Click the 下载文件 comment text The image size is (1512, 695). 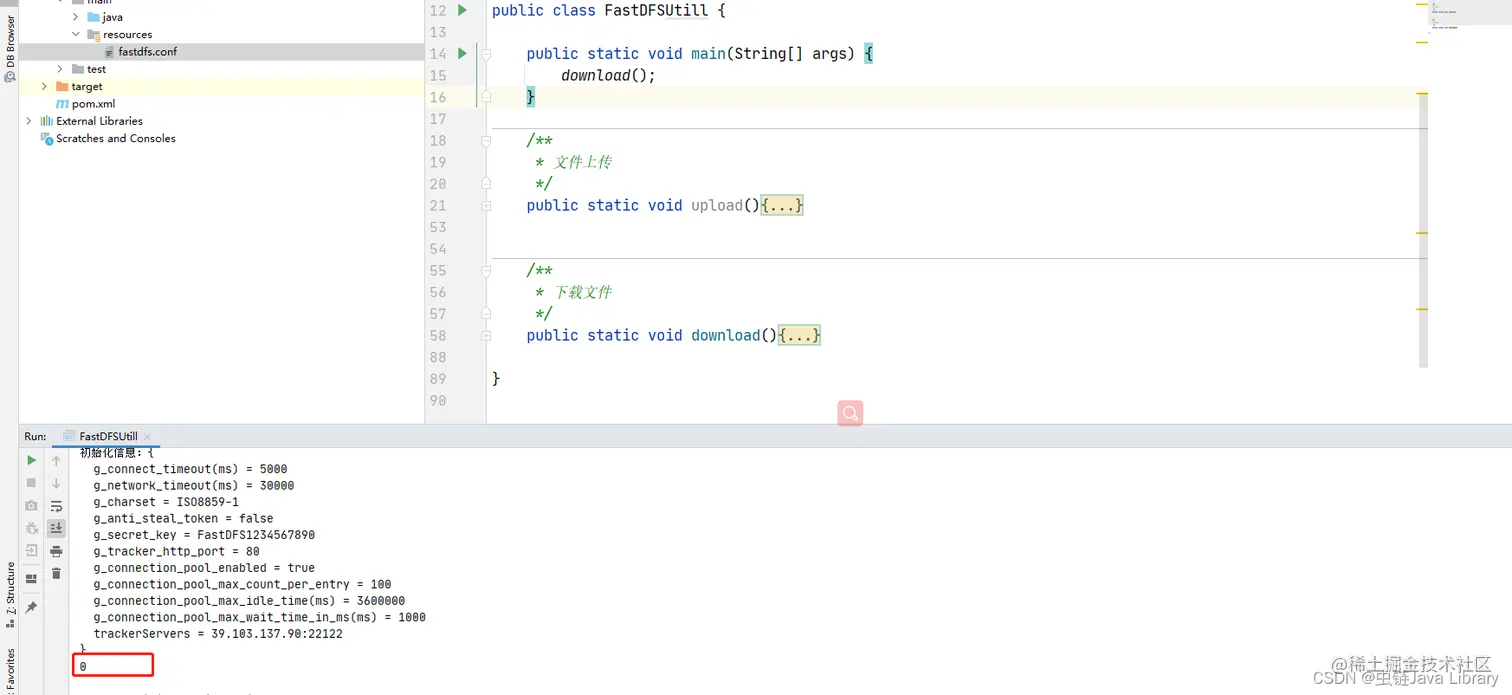coord(583,292)
